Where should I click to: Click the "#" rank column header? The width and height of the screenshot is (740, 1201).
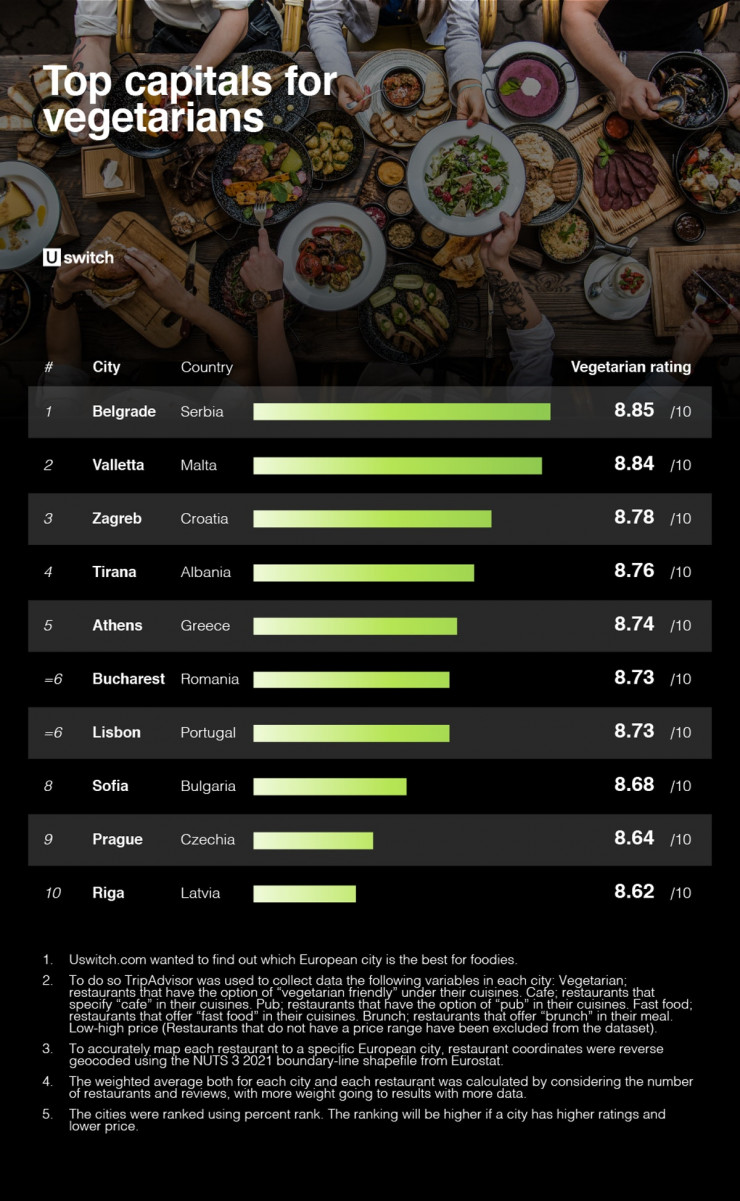pos(48,367)
